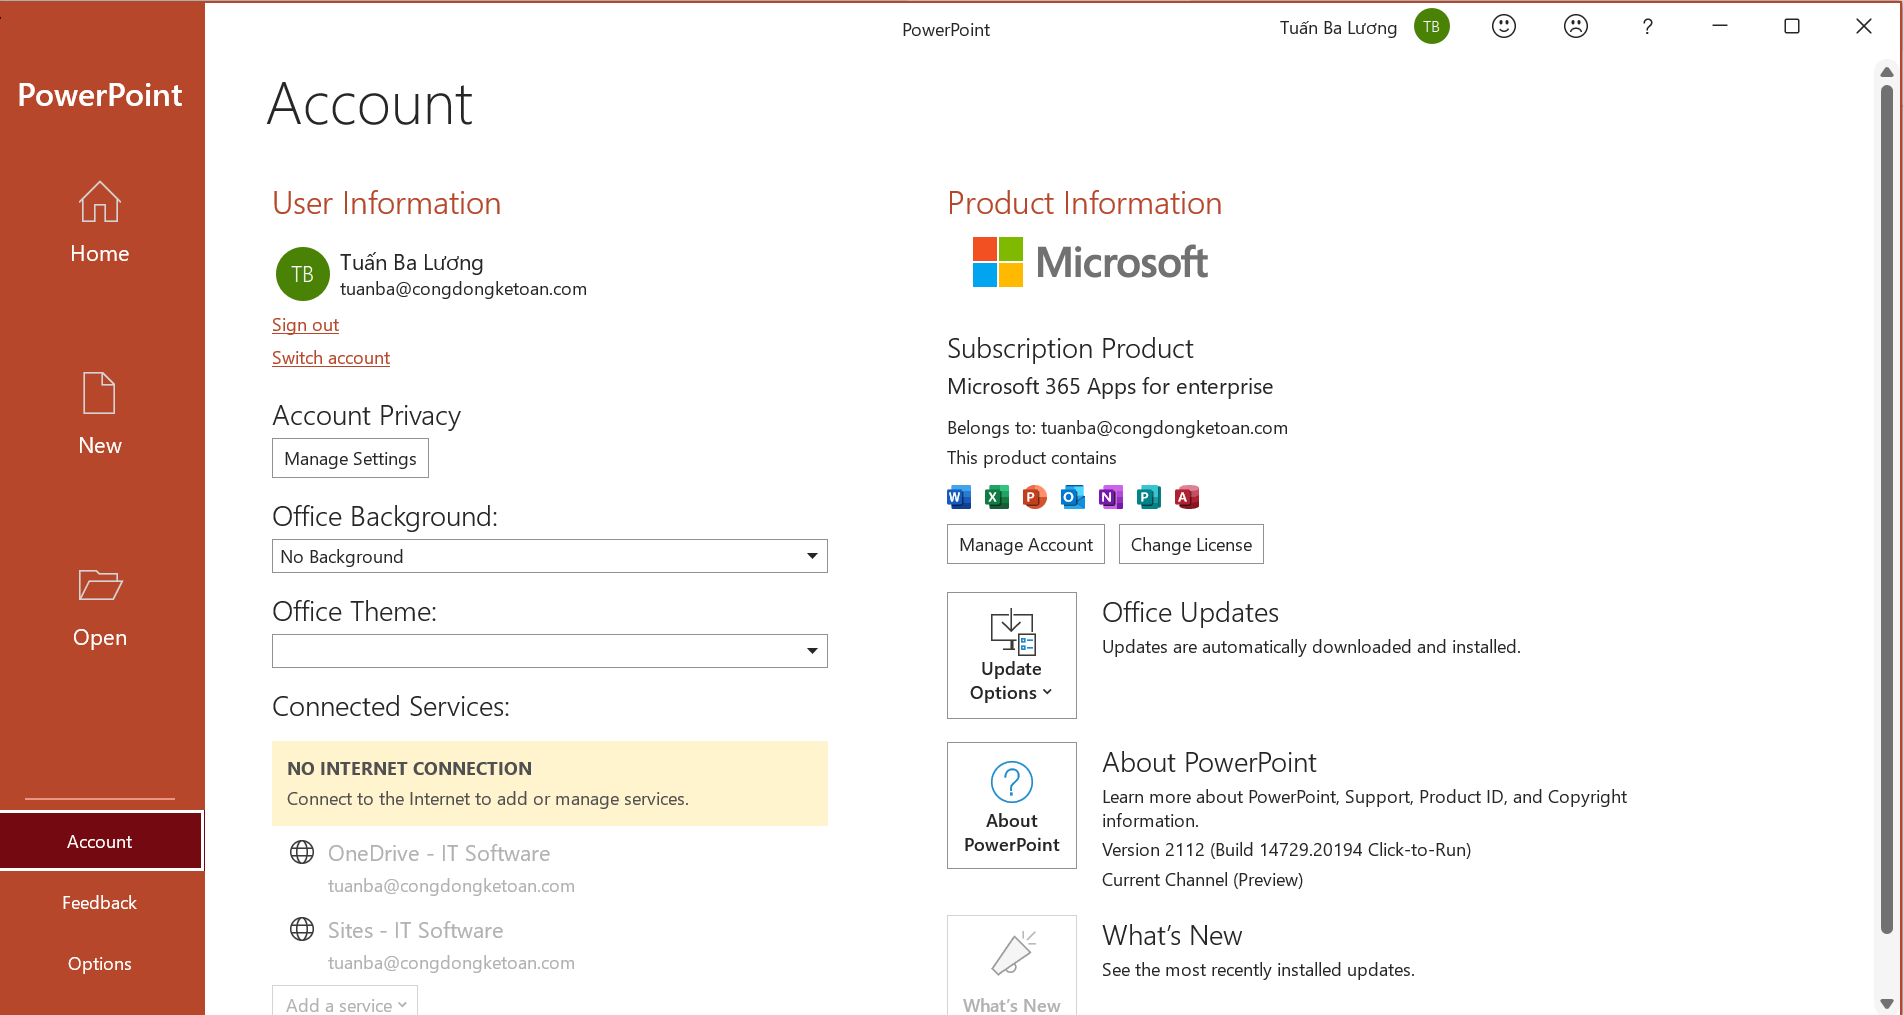Click the TB avatar in title bar

point(1432,27)
